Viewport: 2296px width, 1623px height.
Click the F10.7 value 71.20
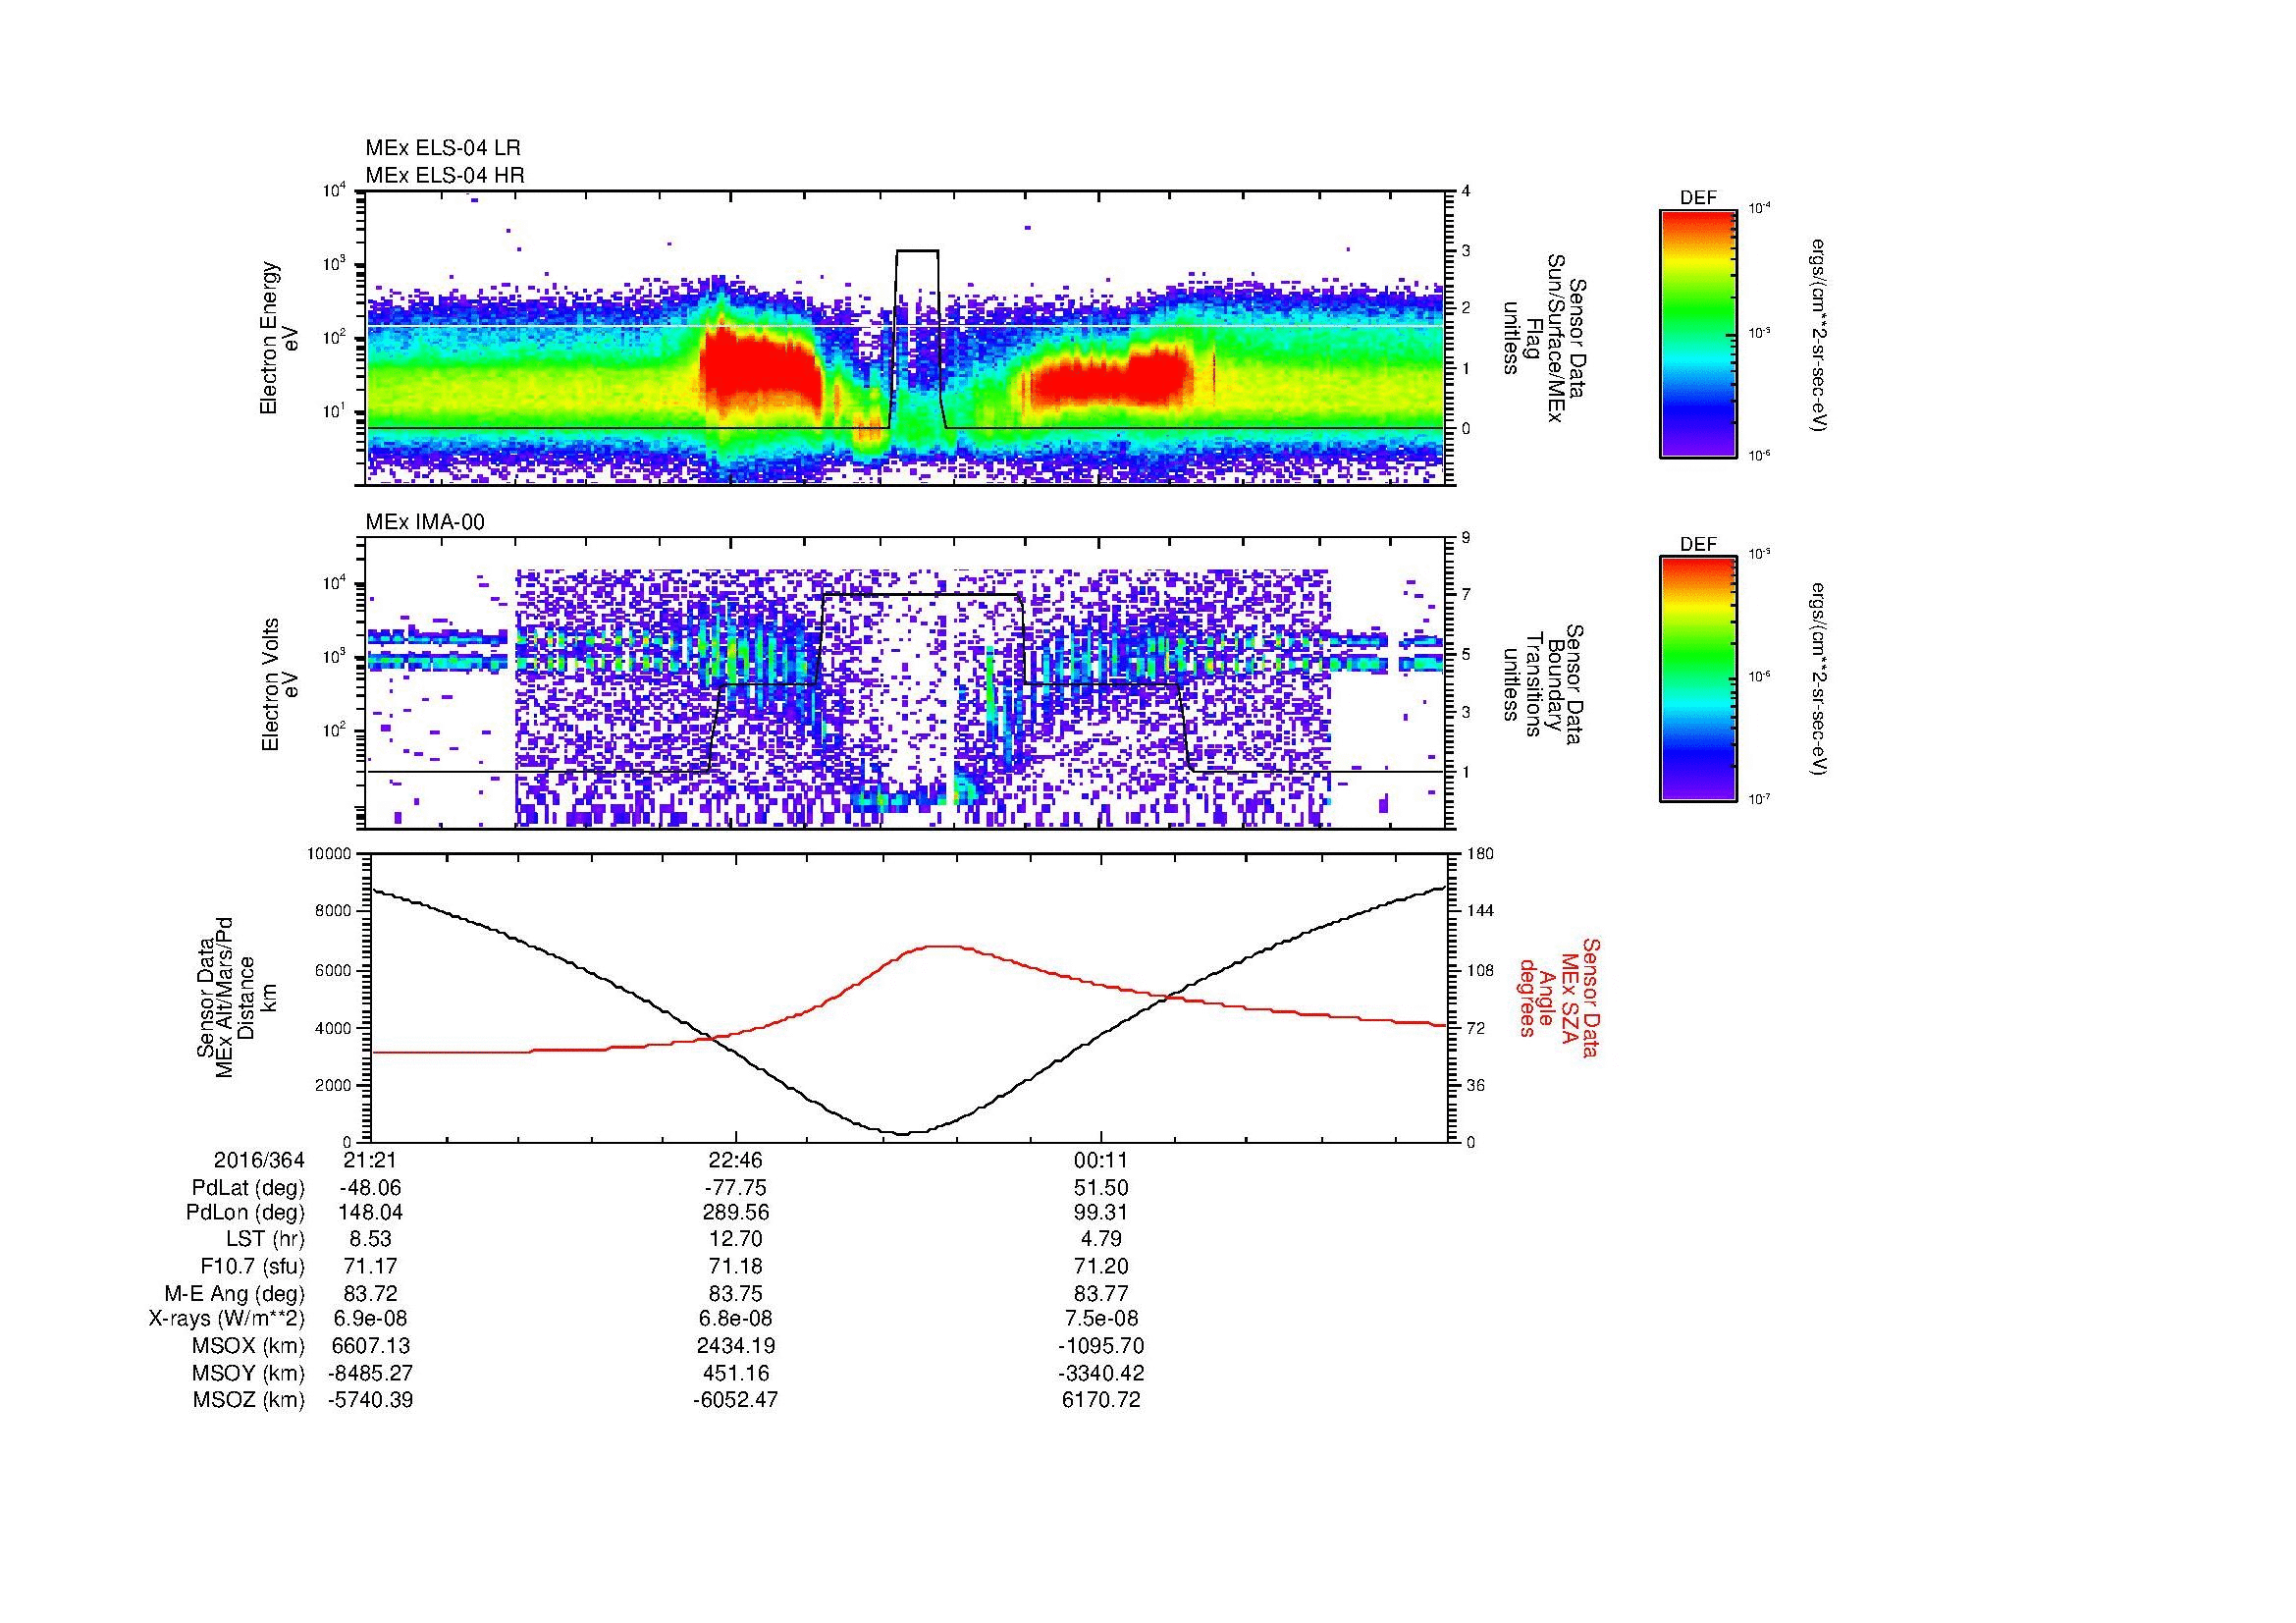coord(1101,1266)
